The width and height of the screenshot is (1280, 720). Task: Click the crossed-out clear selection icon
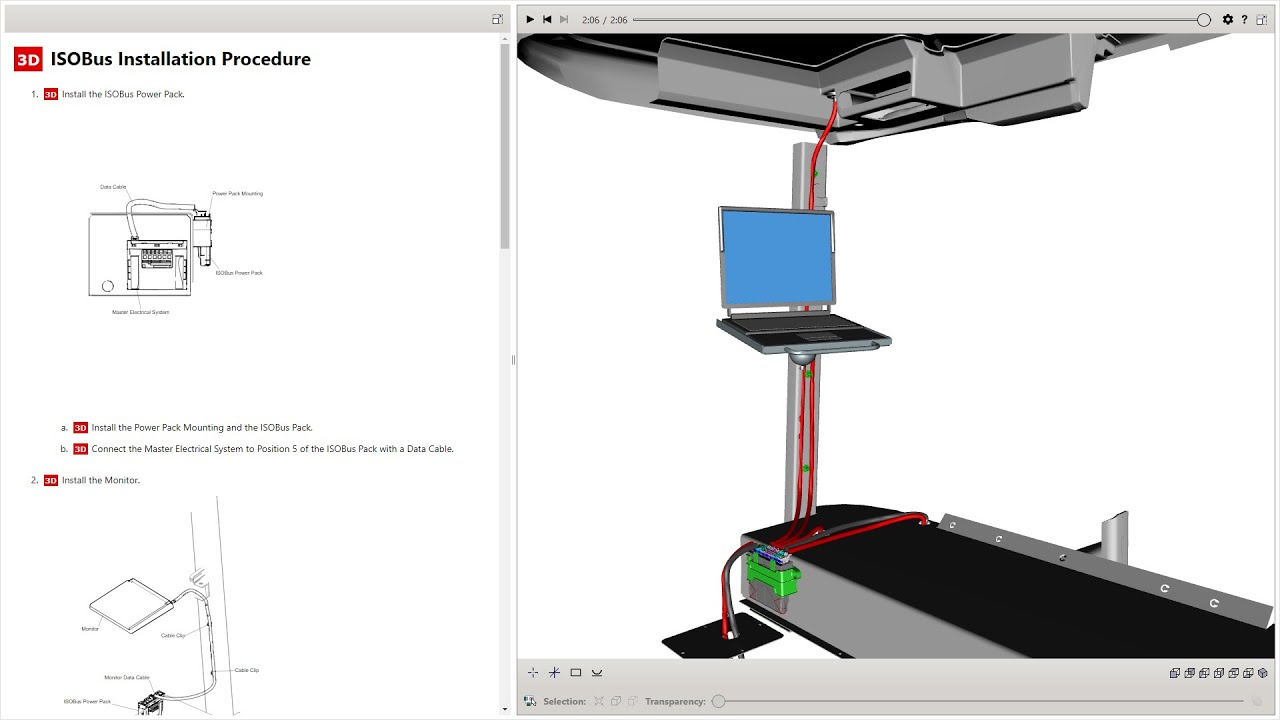point(598,701)
